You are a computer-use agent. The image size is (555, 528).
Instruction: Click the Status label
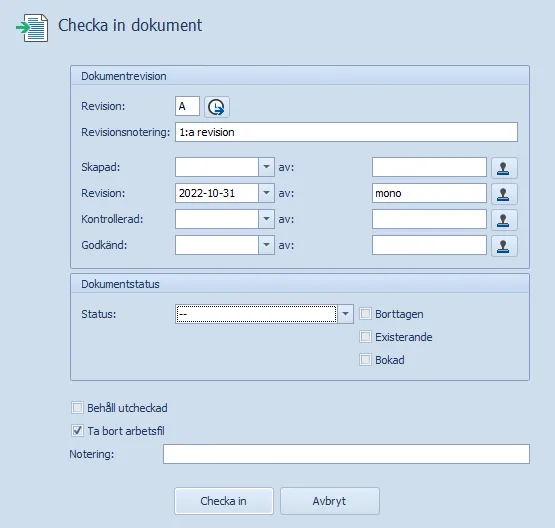[x=99, y=314]
